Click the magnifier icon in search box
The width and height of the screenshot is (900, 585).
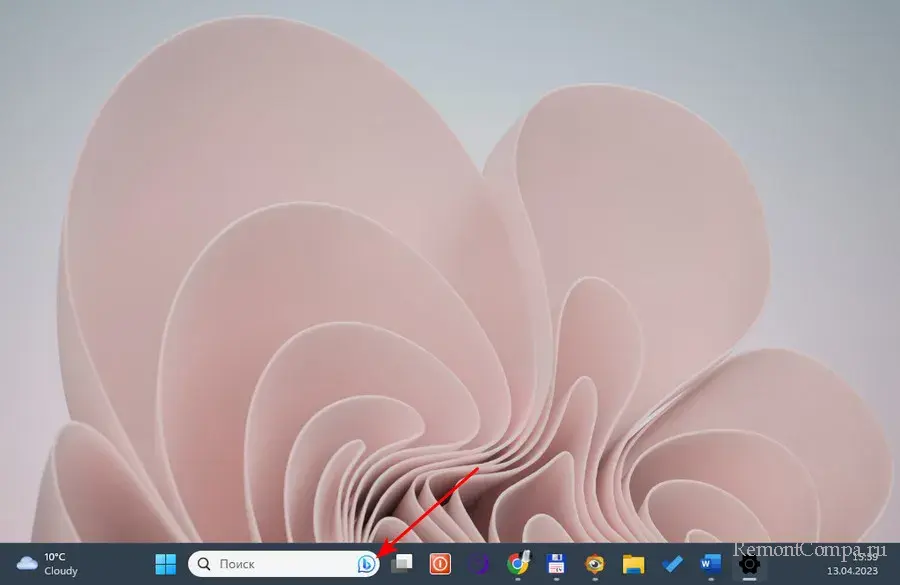point(204,564)
